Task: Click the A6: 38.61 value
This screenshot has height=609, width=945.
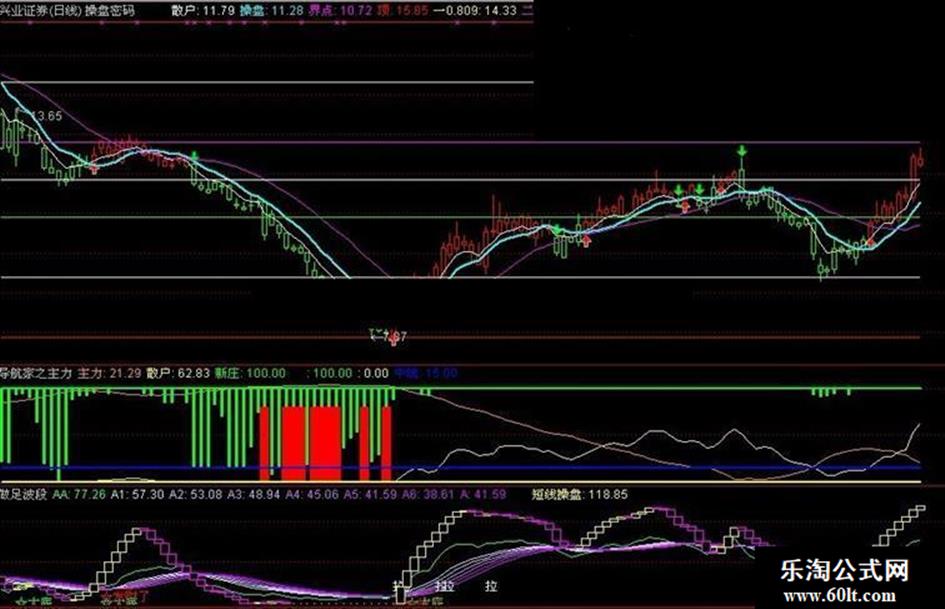Action: pos(429,494)
